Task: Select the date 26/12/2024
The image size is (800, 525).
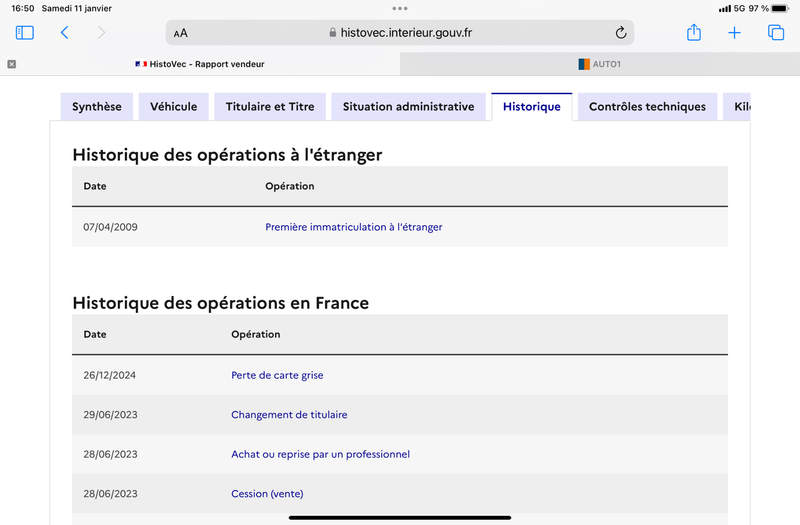Action: coord(110,375)
